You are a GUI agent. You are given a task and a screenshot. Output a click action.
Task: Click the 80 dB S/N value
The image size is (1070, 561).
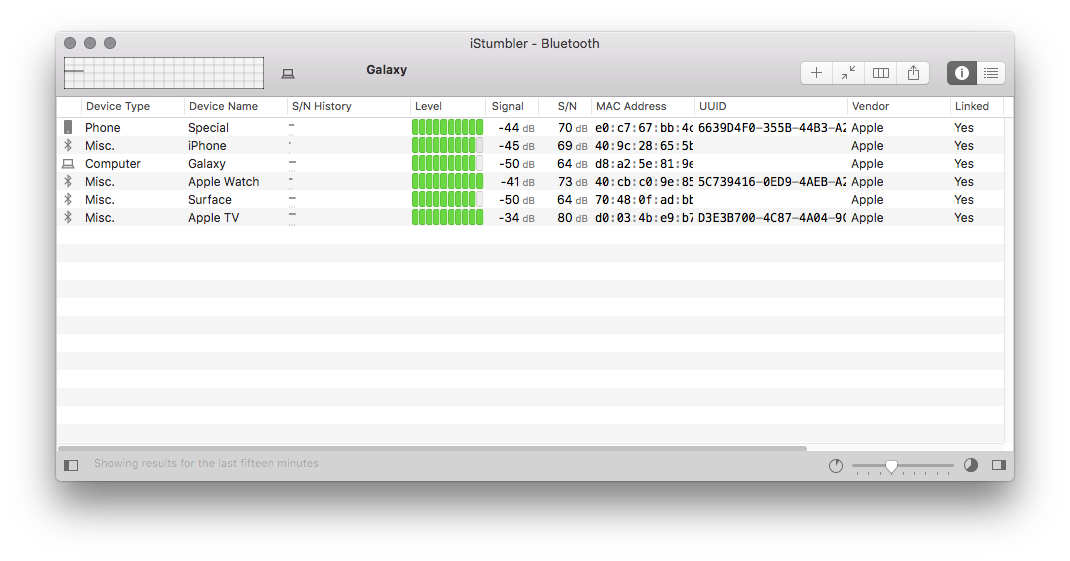(x=572, y=218)
